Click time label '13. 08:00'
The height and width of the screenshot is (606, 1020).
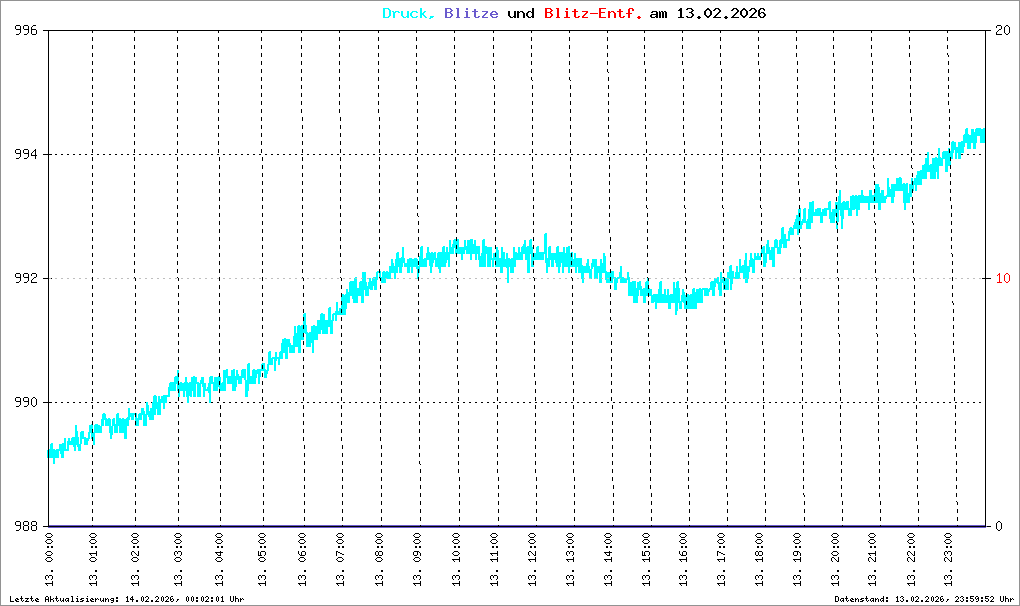[x=380, y=559]
